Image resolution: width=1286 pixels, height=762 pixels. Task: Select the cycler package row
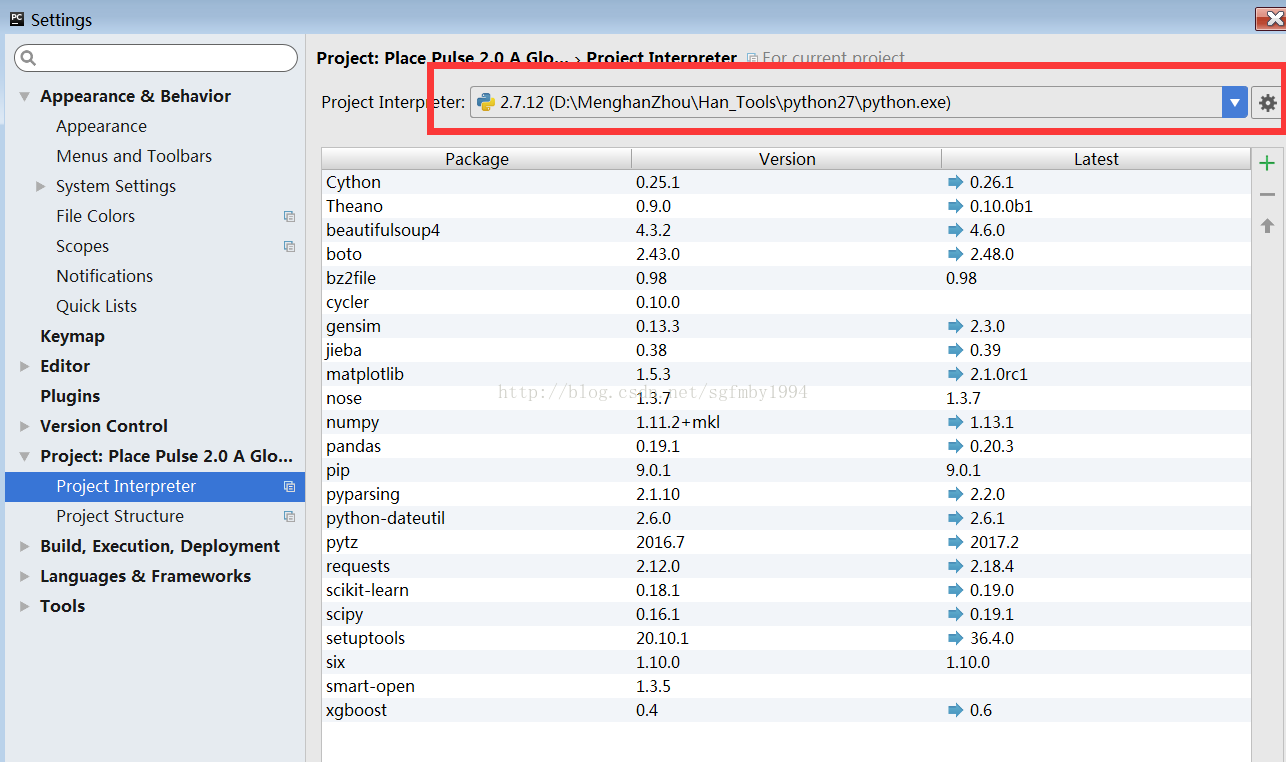pyautogui.click(x=786, y=302)
